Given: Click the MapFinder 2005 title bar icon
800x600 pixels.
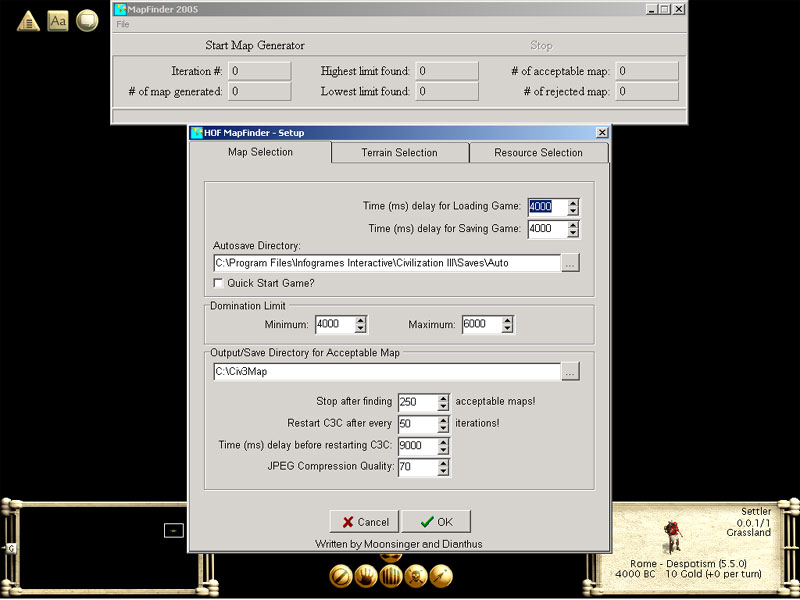Looking at the screenshot, I should click(x=120, y=9).
